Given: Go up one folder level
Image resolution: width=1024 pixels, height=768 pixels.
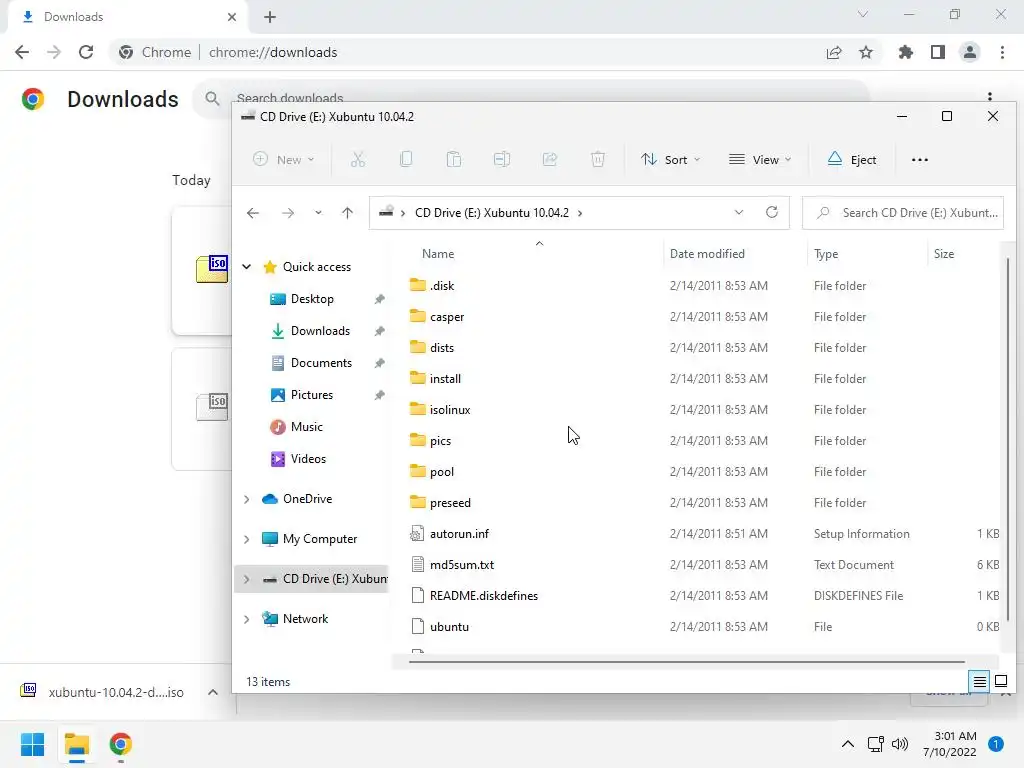Looking at the screenshot, I should pyautogui.click(x=347, y=213).
